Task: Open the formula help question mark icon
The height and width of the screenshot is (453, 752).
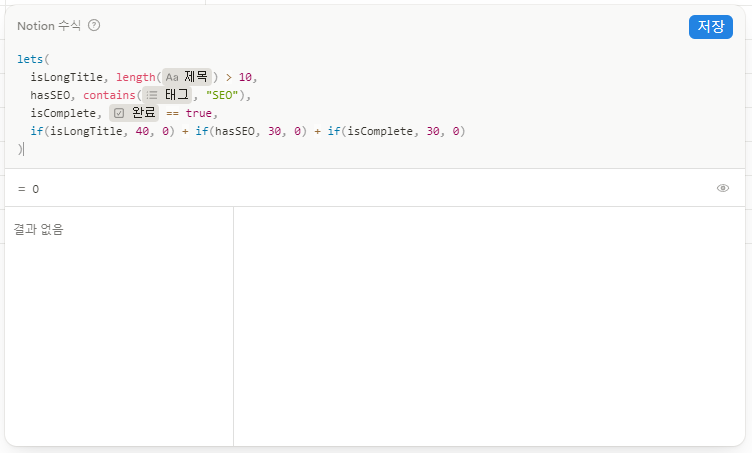Action: click(x=94, y=25)
